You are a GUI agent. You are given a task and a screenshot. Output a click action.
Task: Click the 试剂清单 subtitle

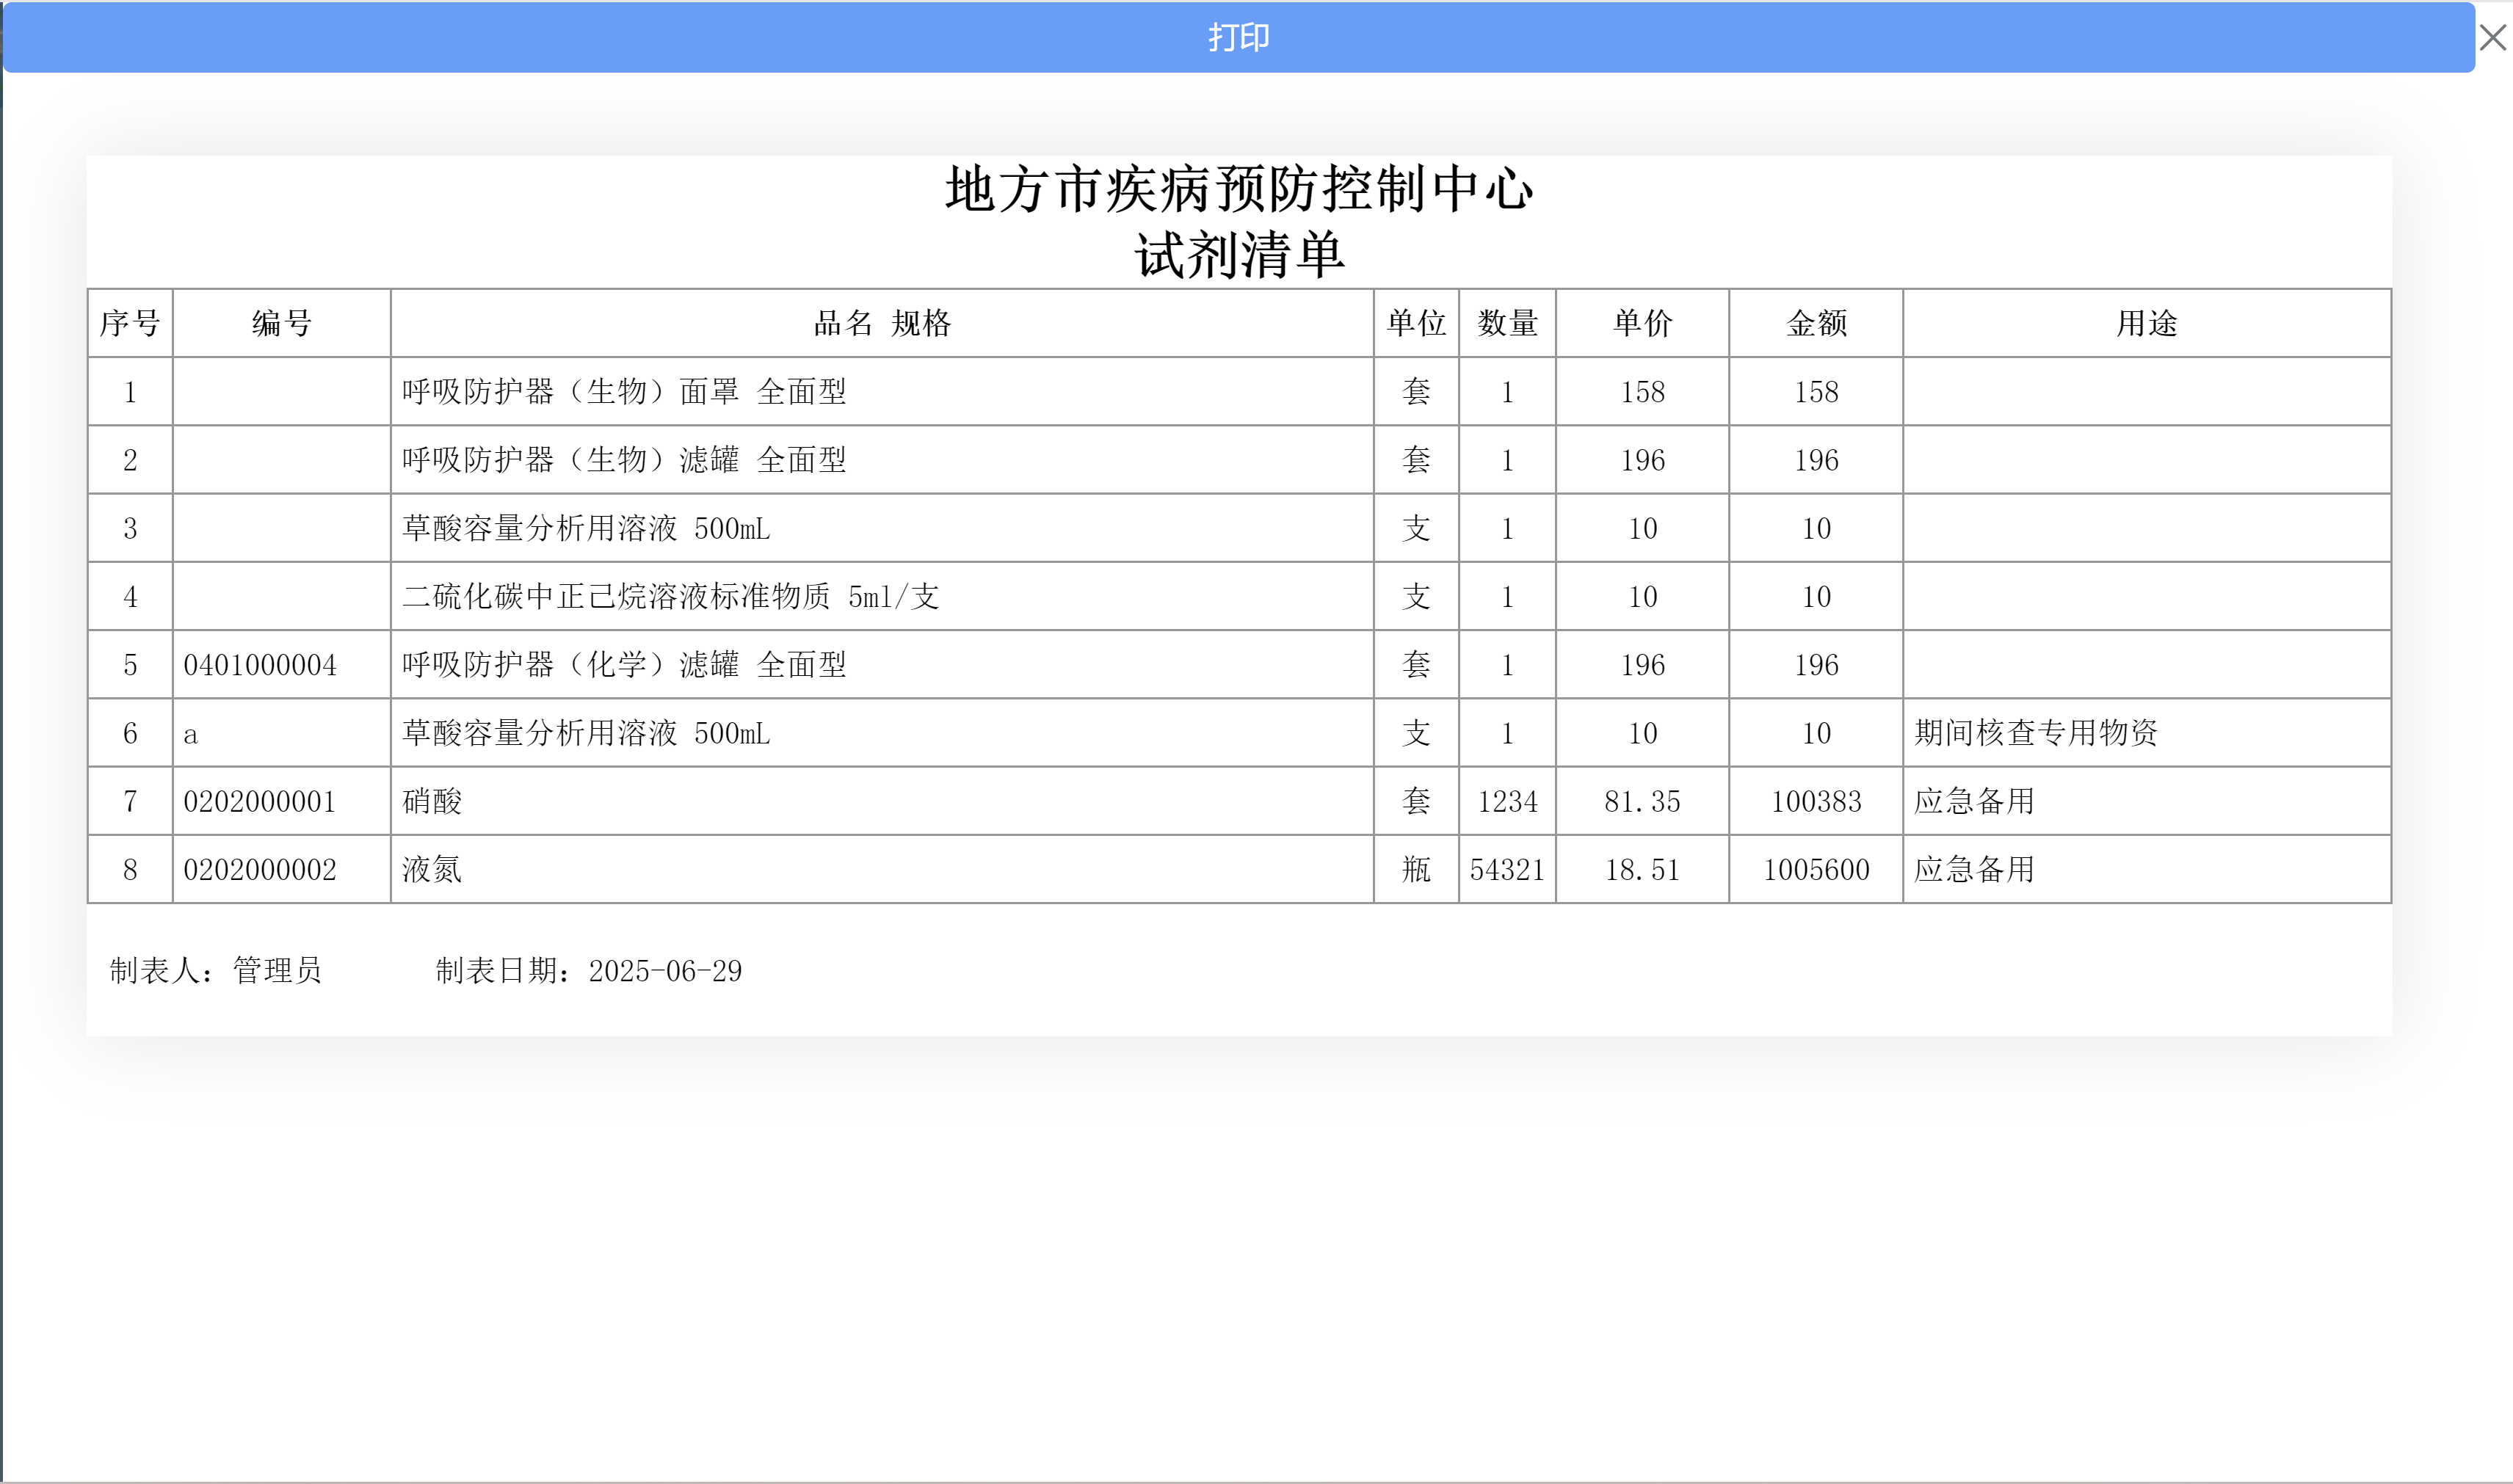tap(1239, 255)
